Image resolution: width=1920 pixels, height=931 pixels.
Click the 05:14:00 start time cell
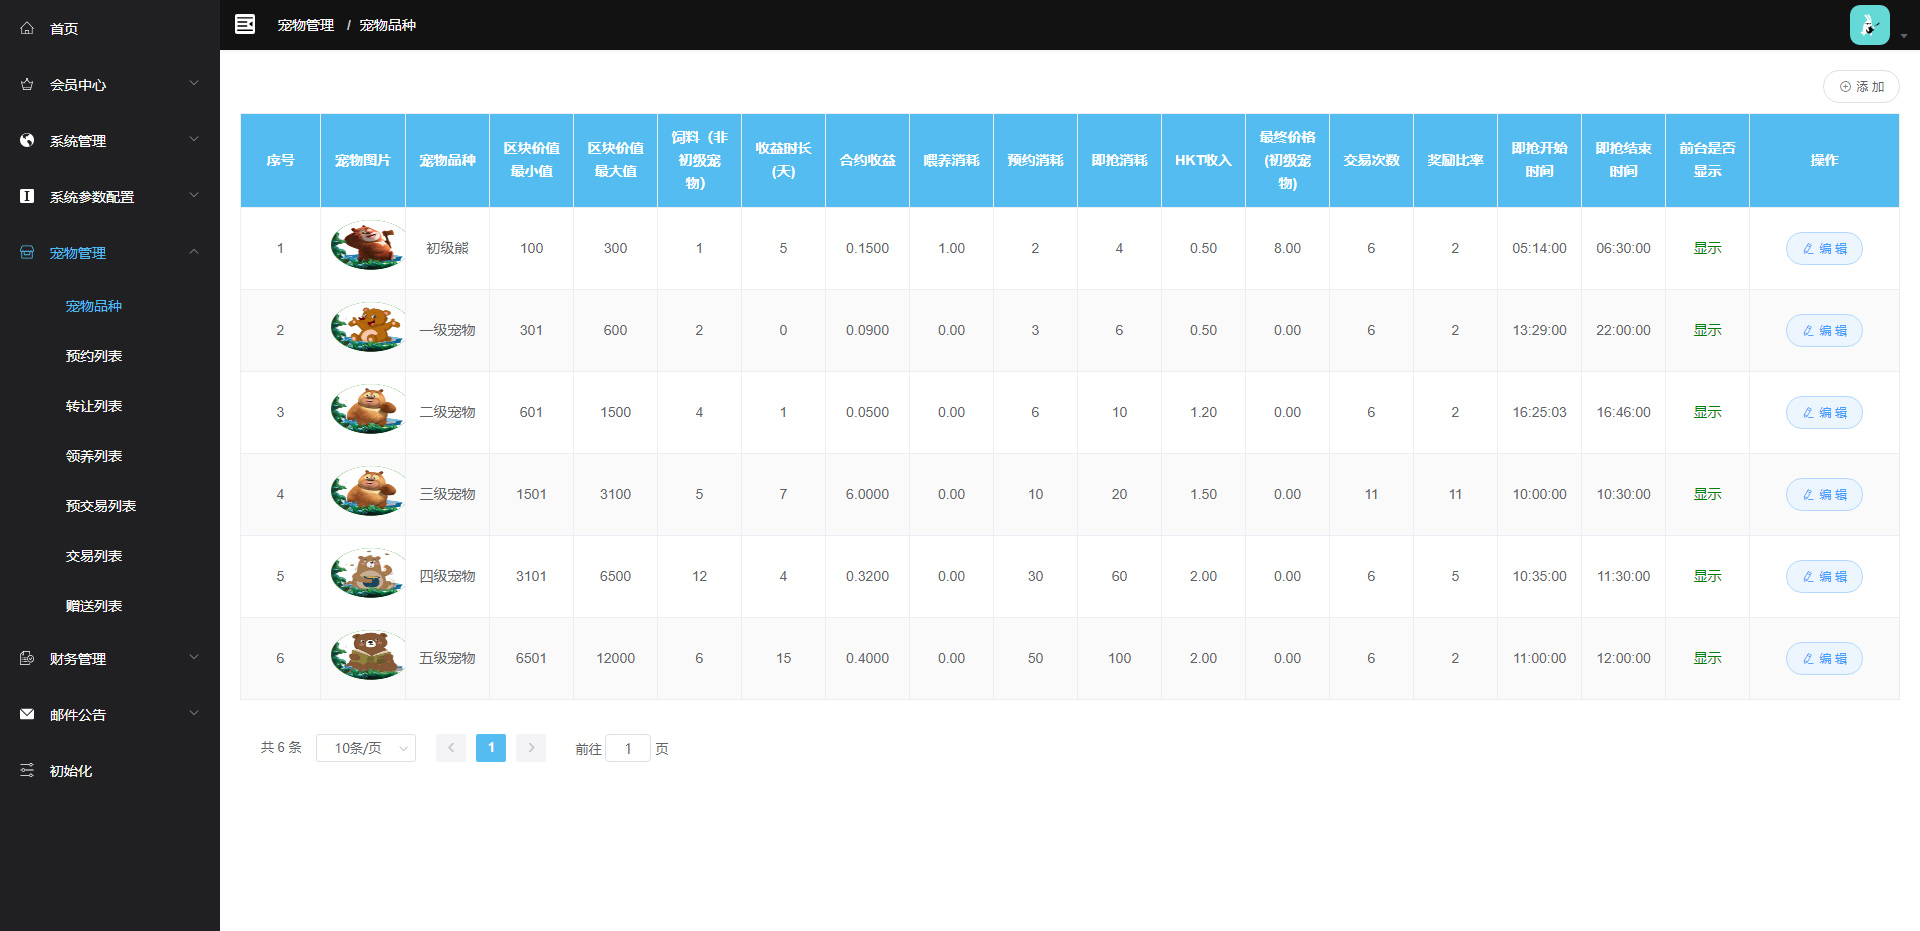[1539, 248]
